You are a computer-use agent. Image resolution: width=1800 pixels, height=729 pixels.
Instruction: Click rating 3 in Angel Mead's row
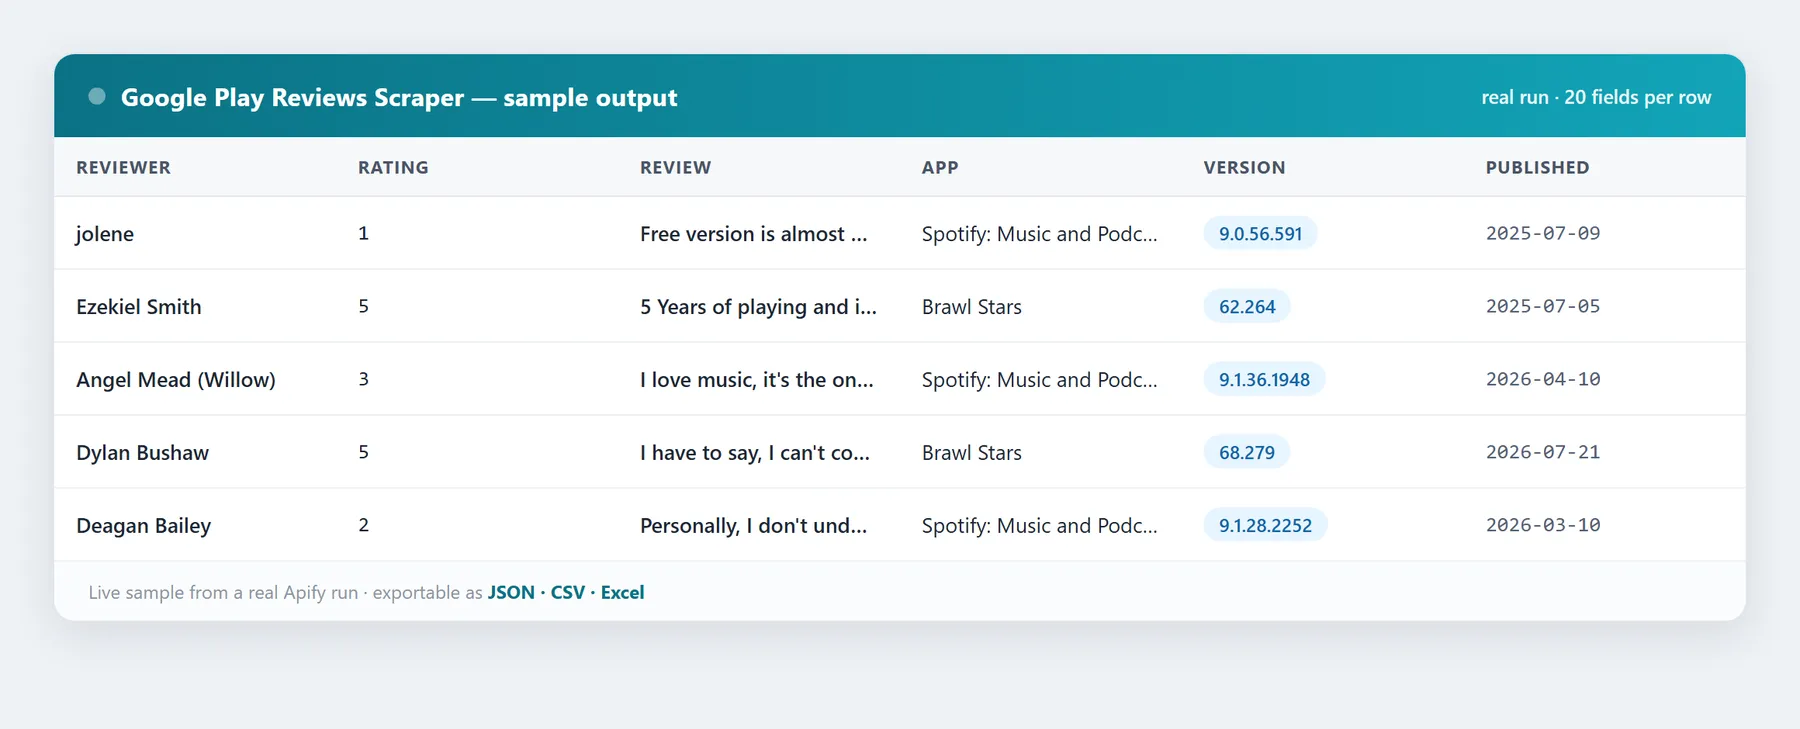point(364,379)
